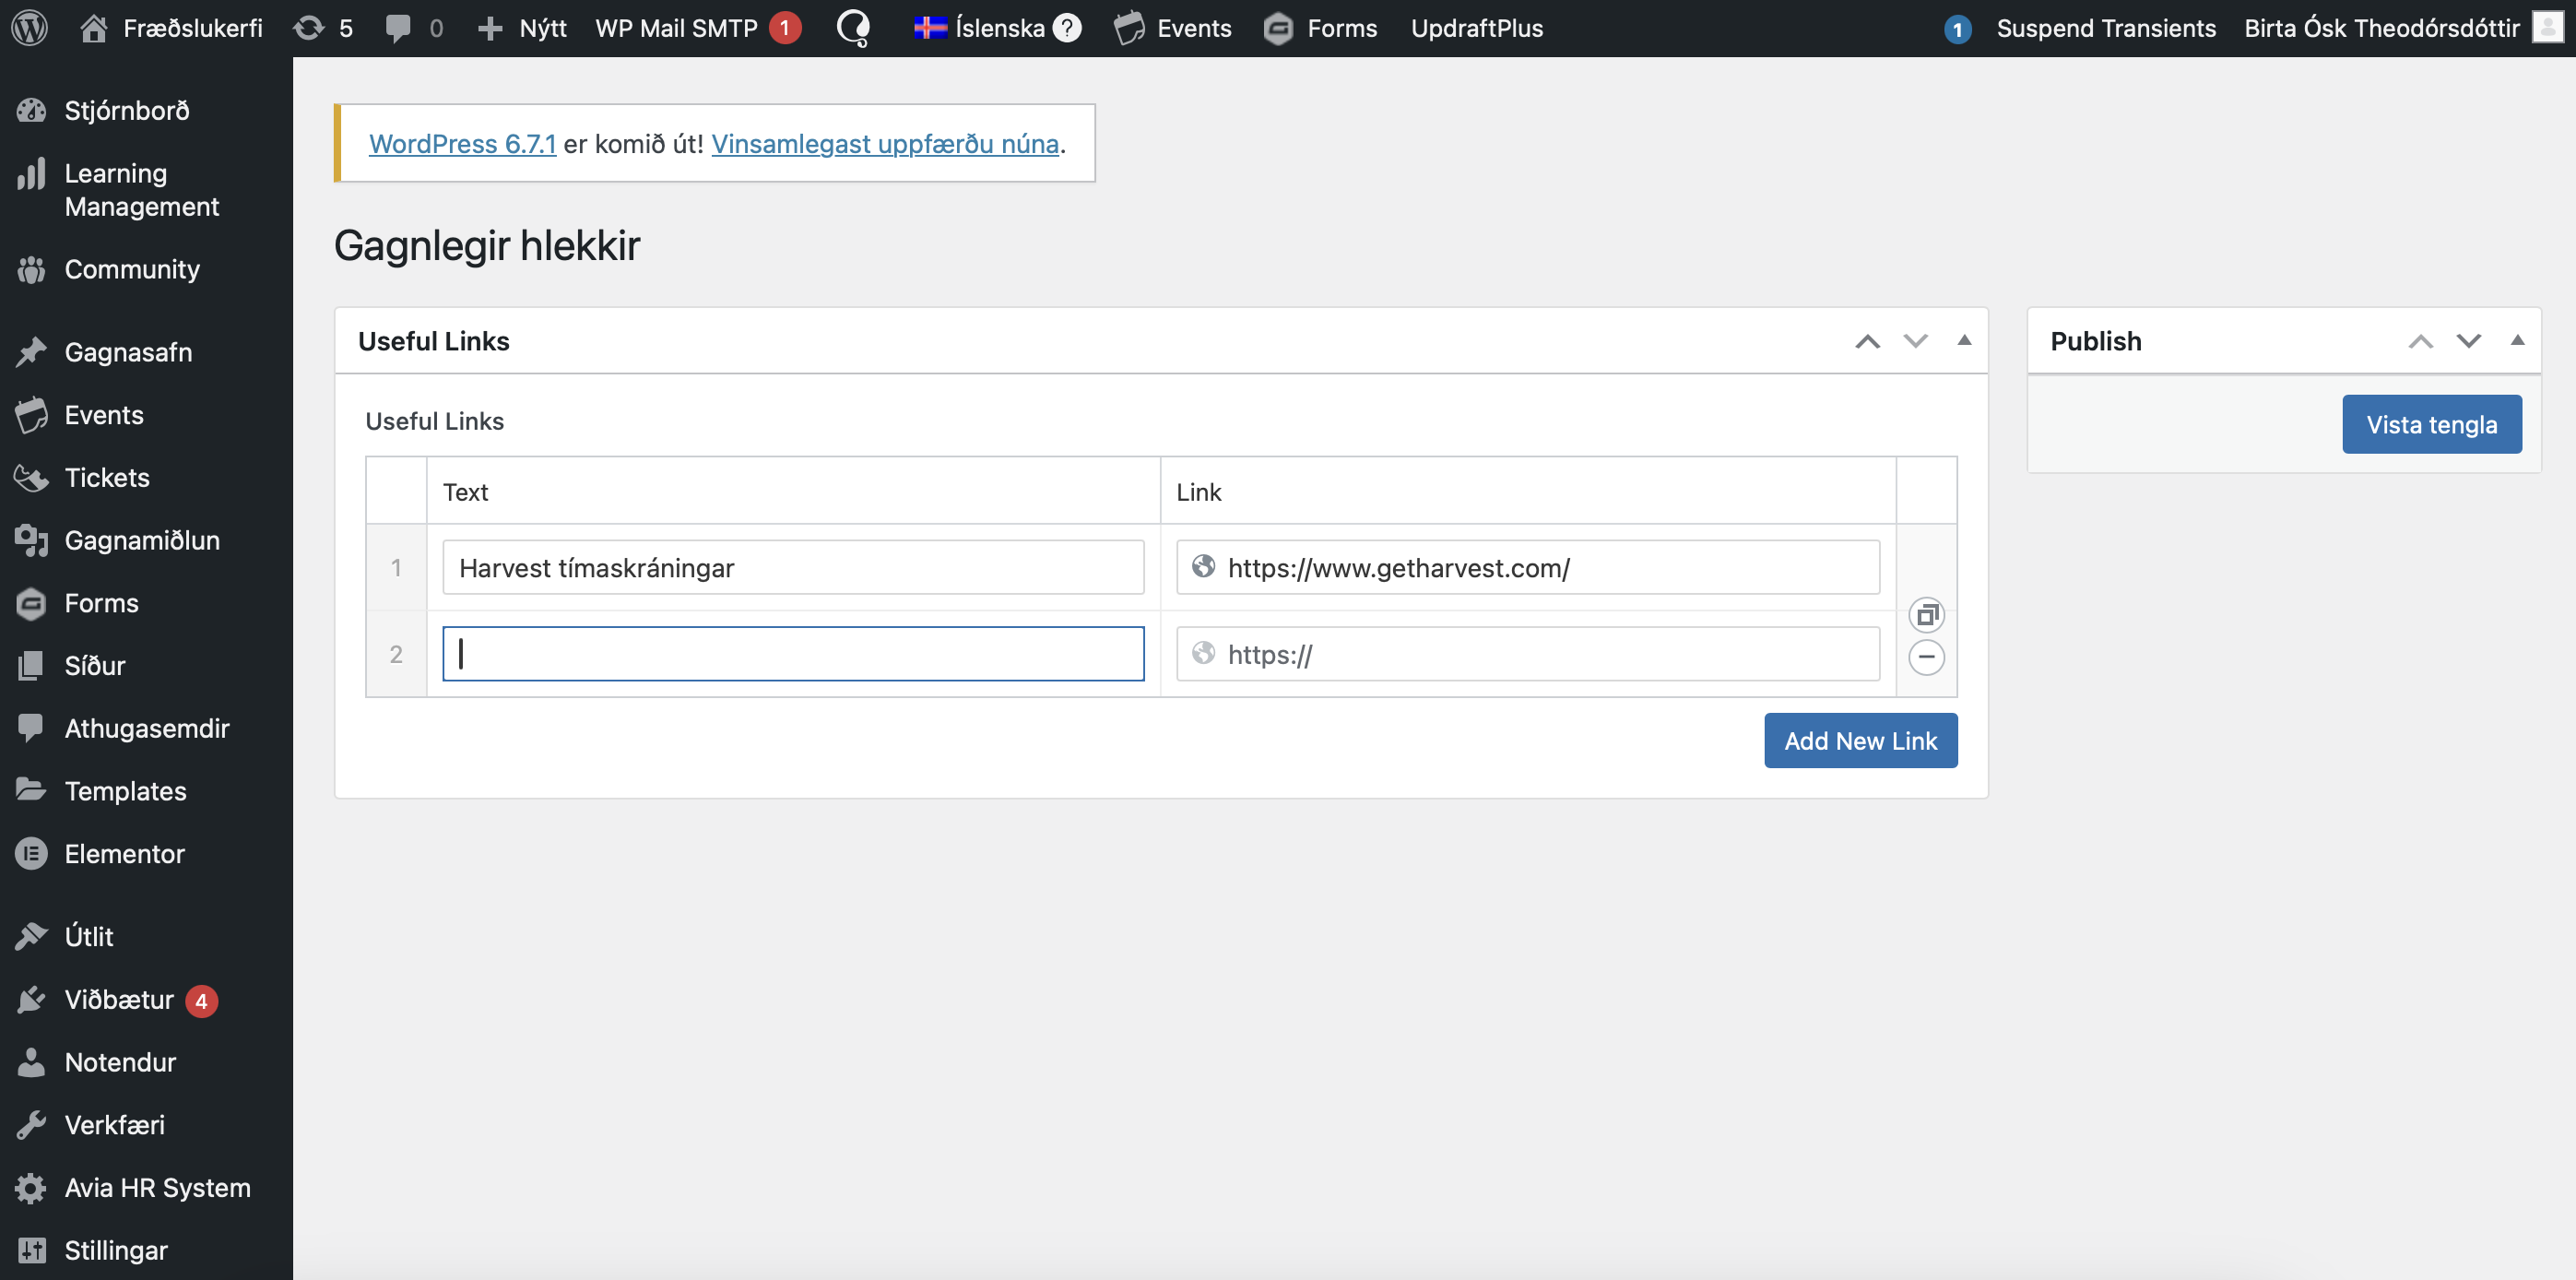Click the updates refresh icon
The width and height of the screenshot is (2576, 1280).
coord(309,28)
